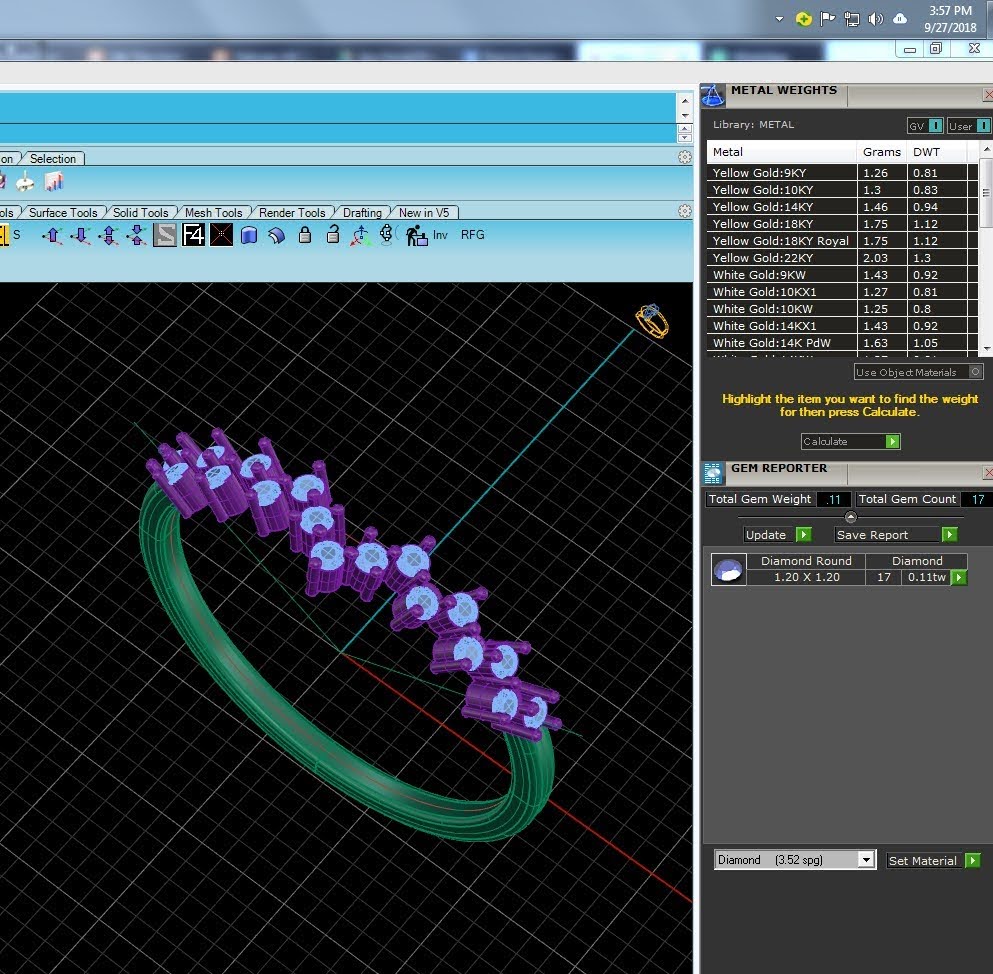Click the Metal Weights scale icon
Viewport: 993px width, 974px height.
tap(712, 96)
